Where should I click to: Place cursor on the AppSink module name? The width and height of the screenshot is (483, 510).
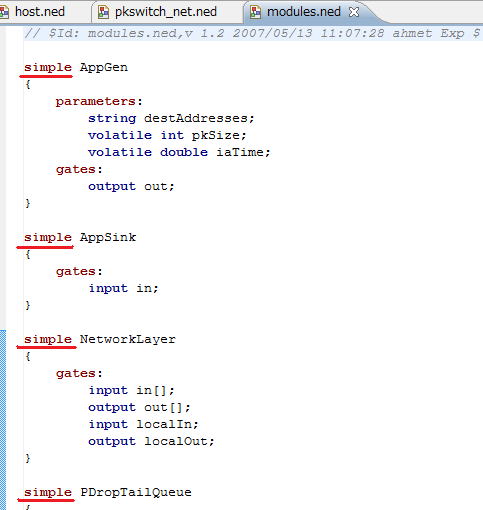pos(108,237)
